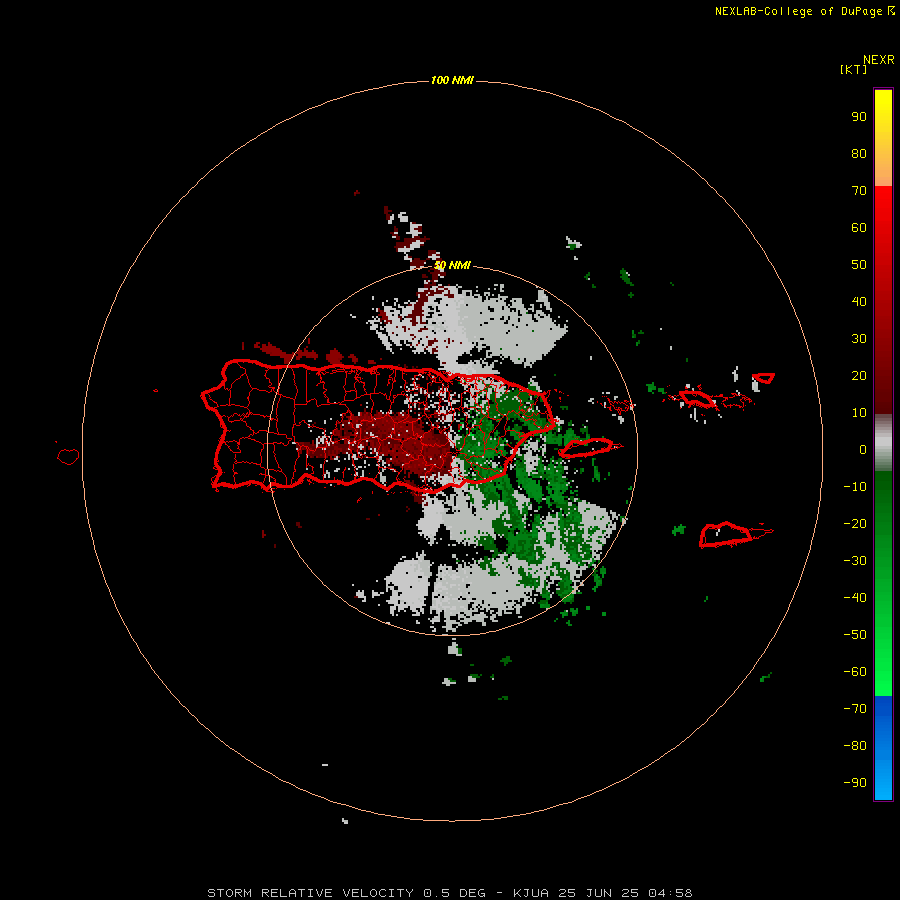The height and width of the screenshot is (900, 900).
Task: Click the -50 value on the velocity scale
Action: coord(855,635)
